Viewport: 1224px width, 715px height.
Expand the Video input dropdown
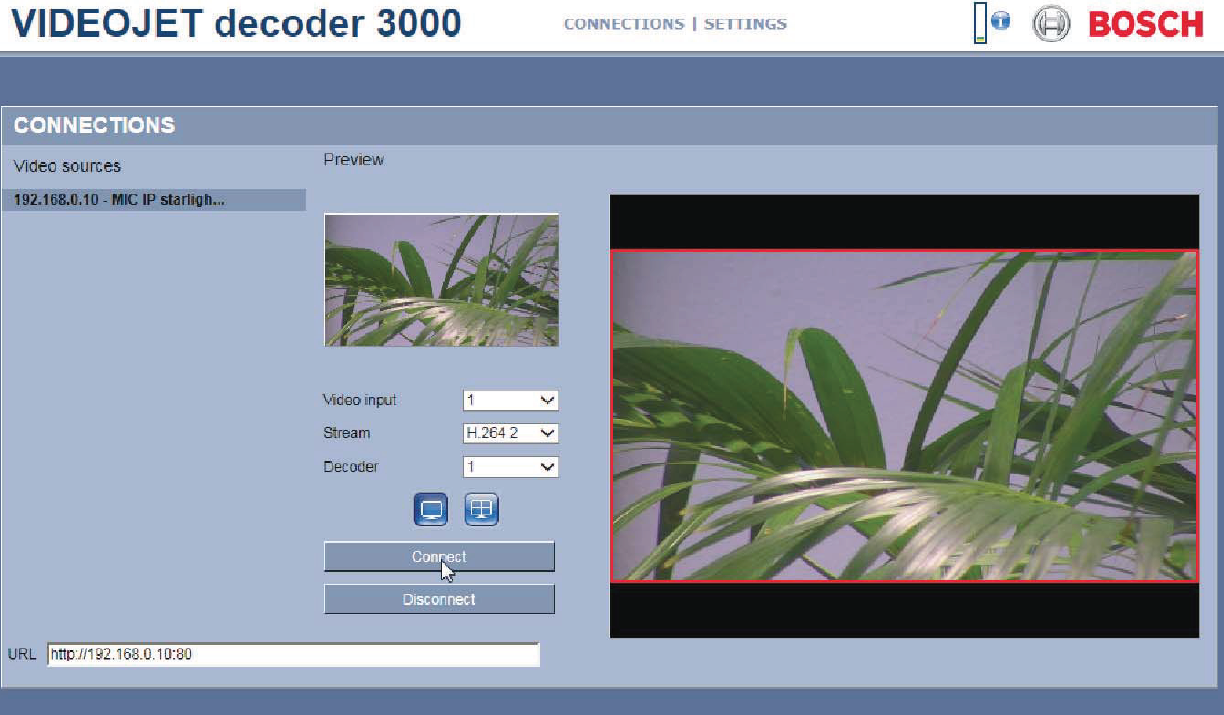[x=511, y=400]
